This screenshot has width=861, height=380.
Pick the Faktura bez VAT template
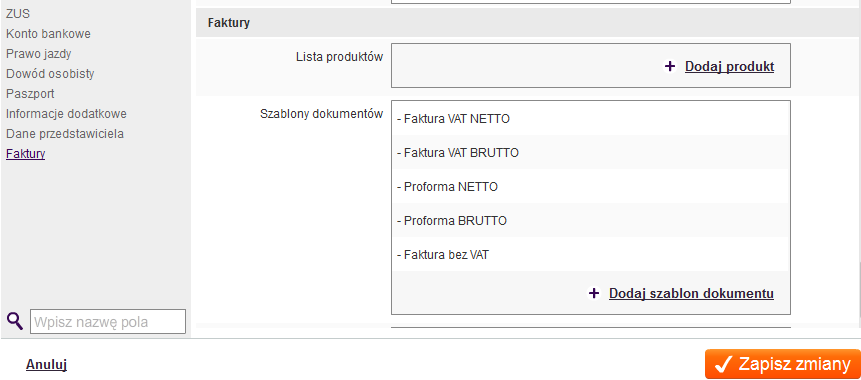[x=591, y=255]
